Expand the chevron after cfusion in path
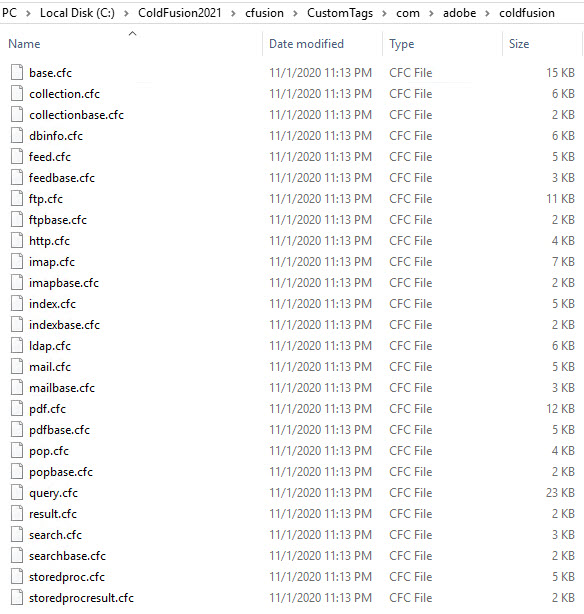584x614 pixels. tap(295, 13)
